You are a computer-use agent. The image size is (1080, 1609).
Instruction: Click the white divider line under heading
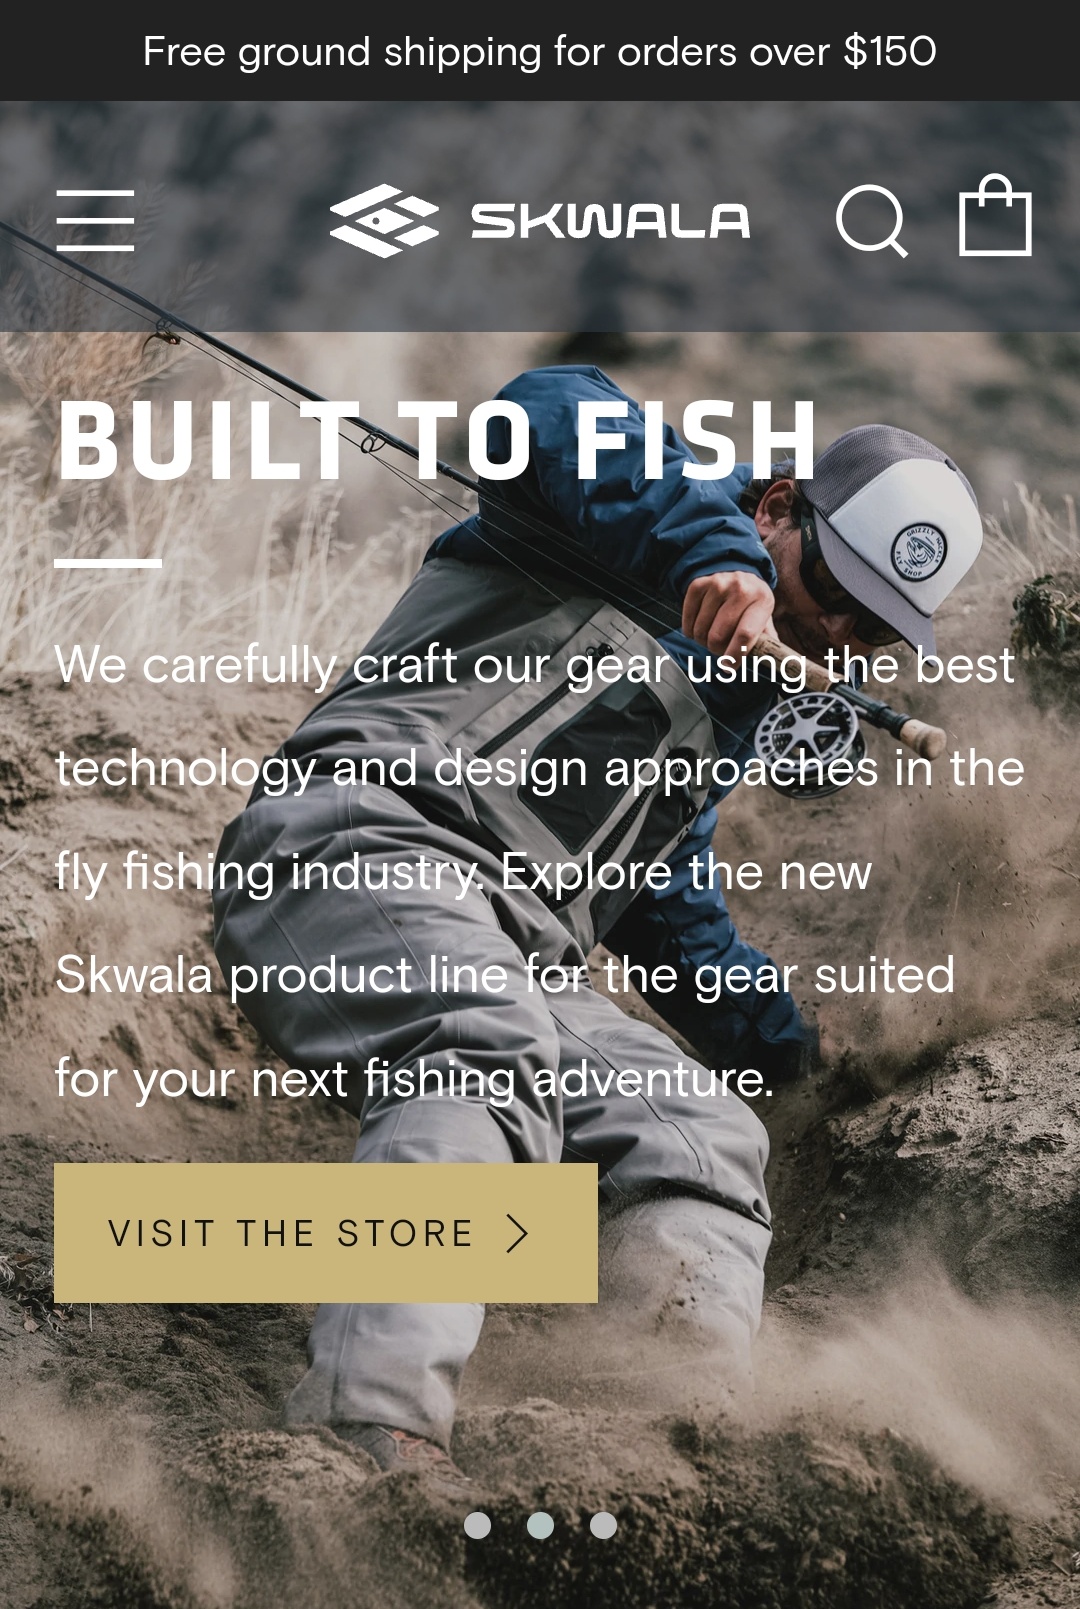coord(108,563)
